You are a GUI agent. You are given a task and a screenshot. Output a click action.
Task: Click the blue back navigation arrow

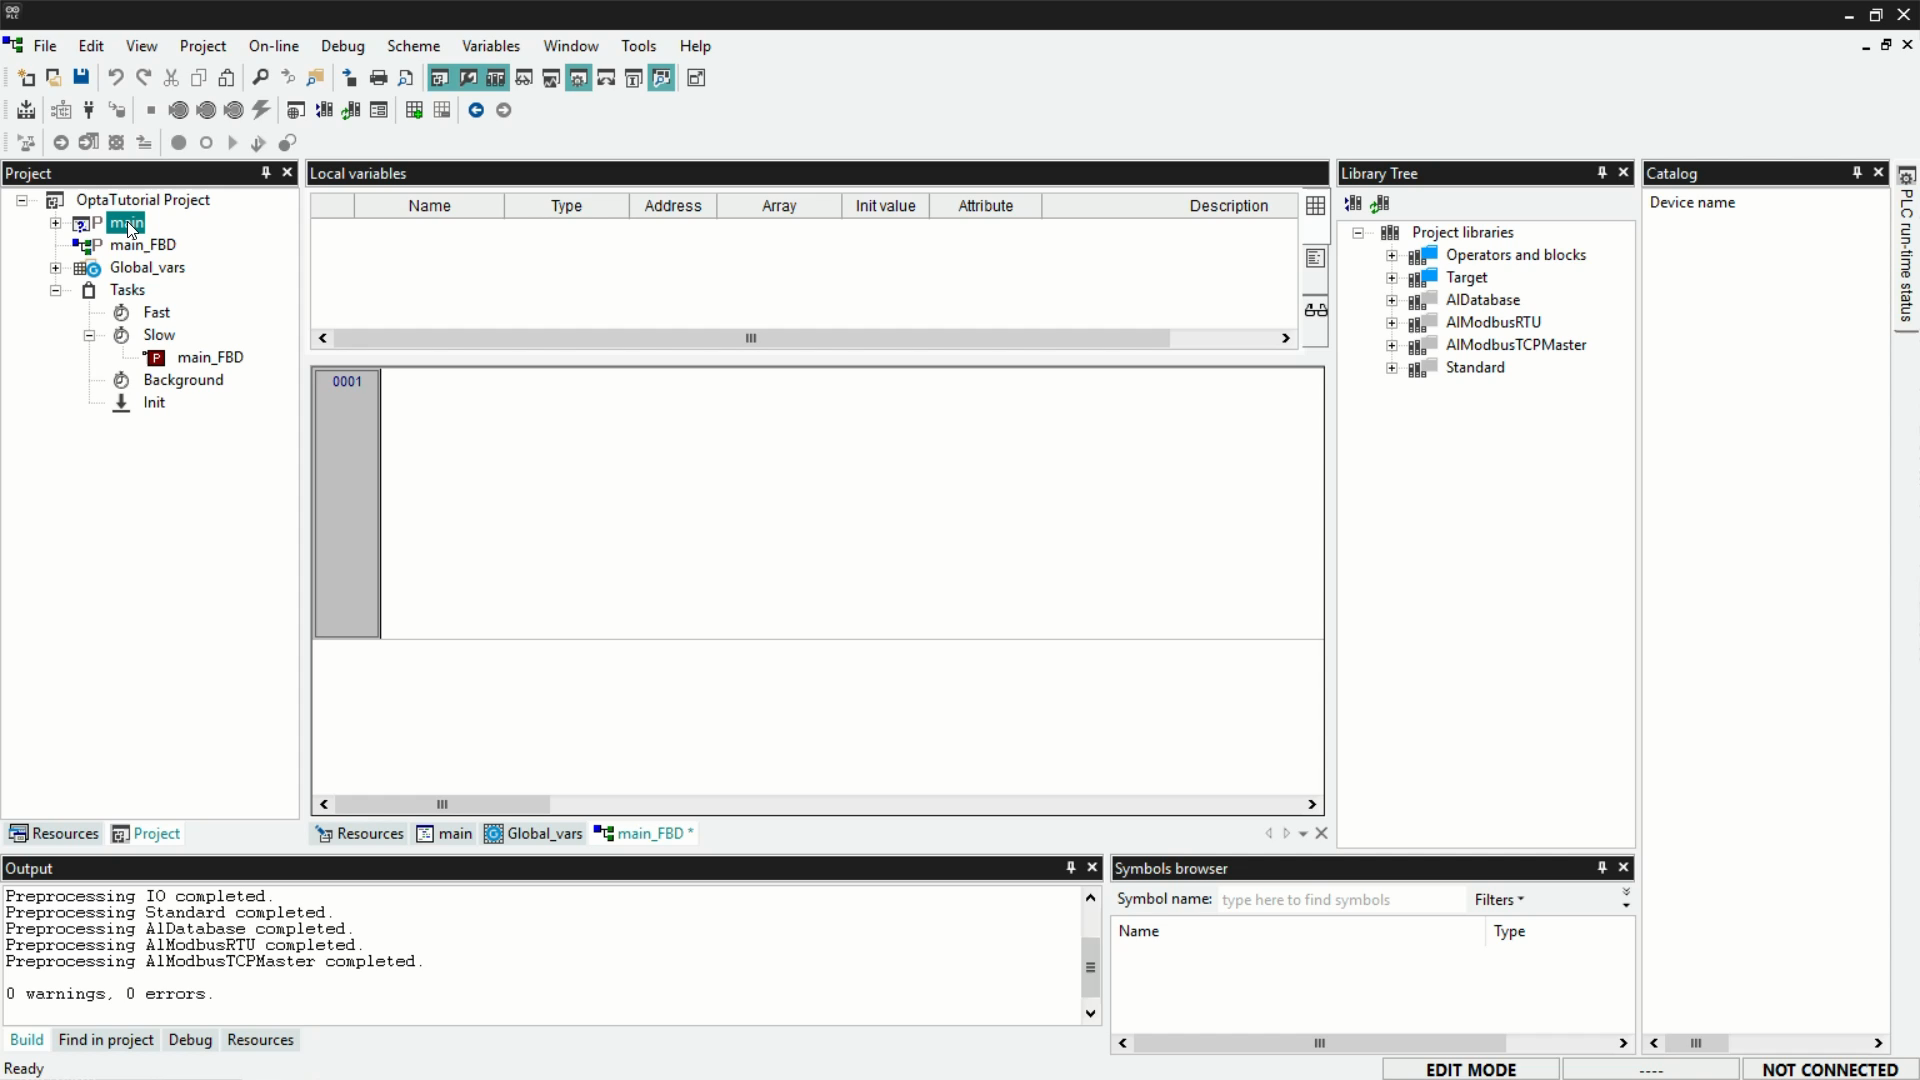point(476,110)
